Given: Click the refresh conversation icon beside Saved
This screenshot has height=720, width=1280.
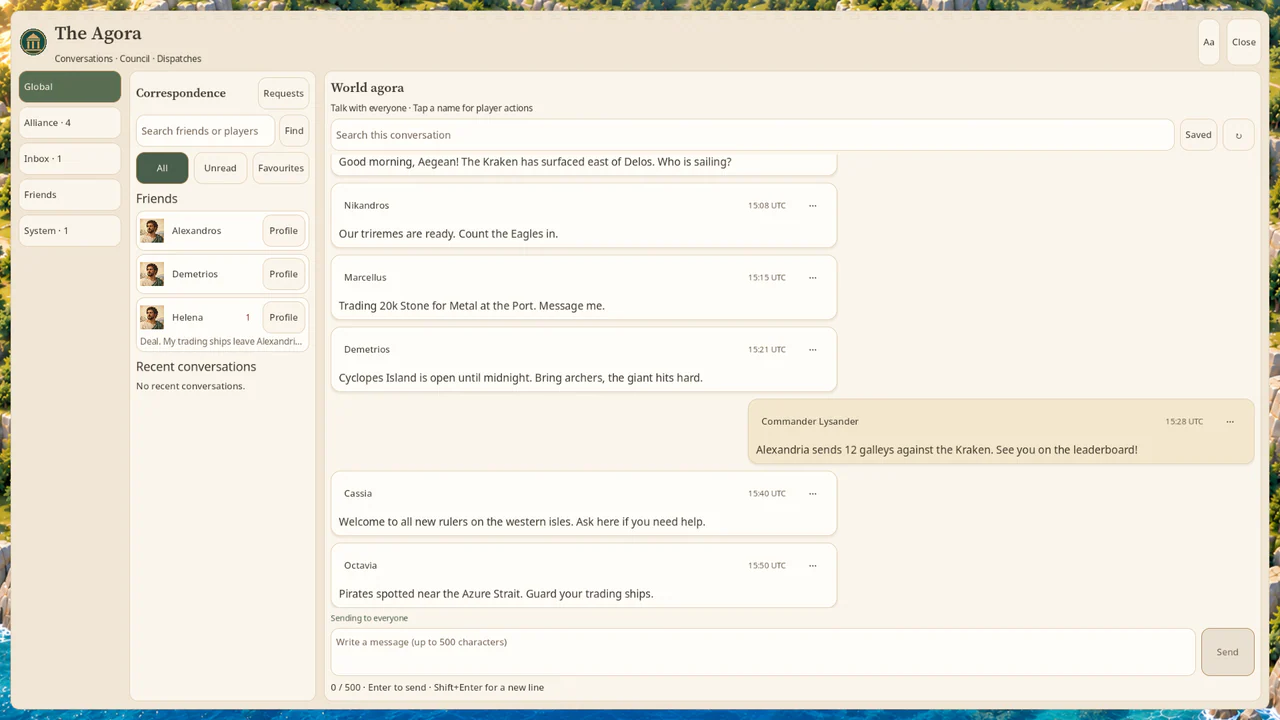Looking at the screenshot, I should (x=1238, y=135).
